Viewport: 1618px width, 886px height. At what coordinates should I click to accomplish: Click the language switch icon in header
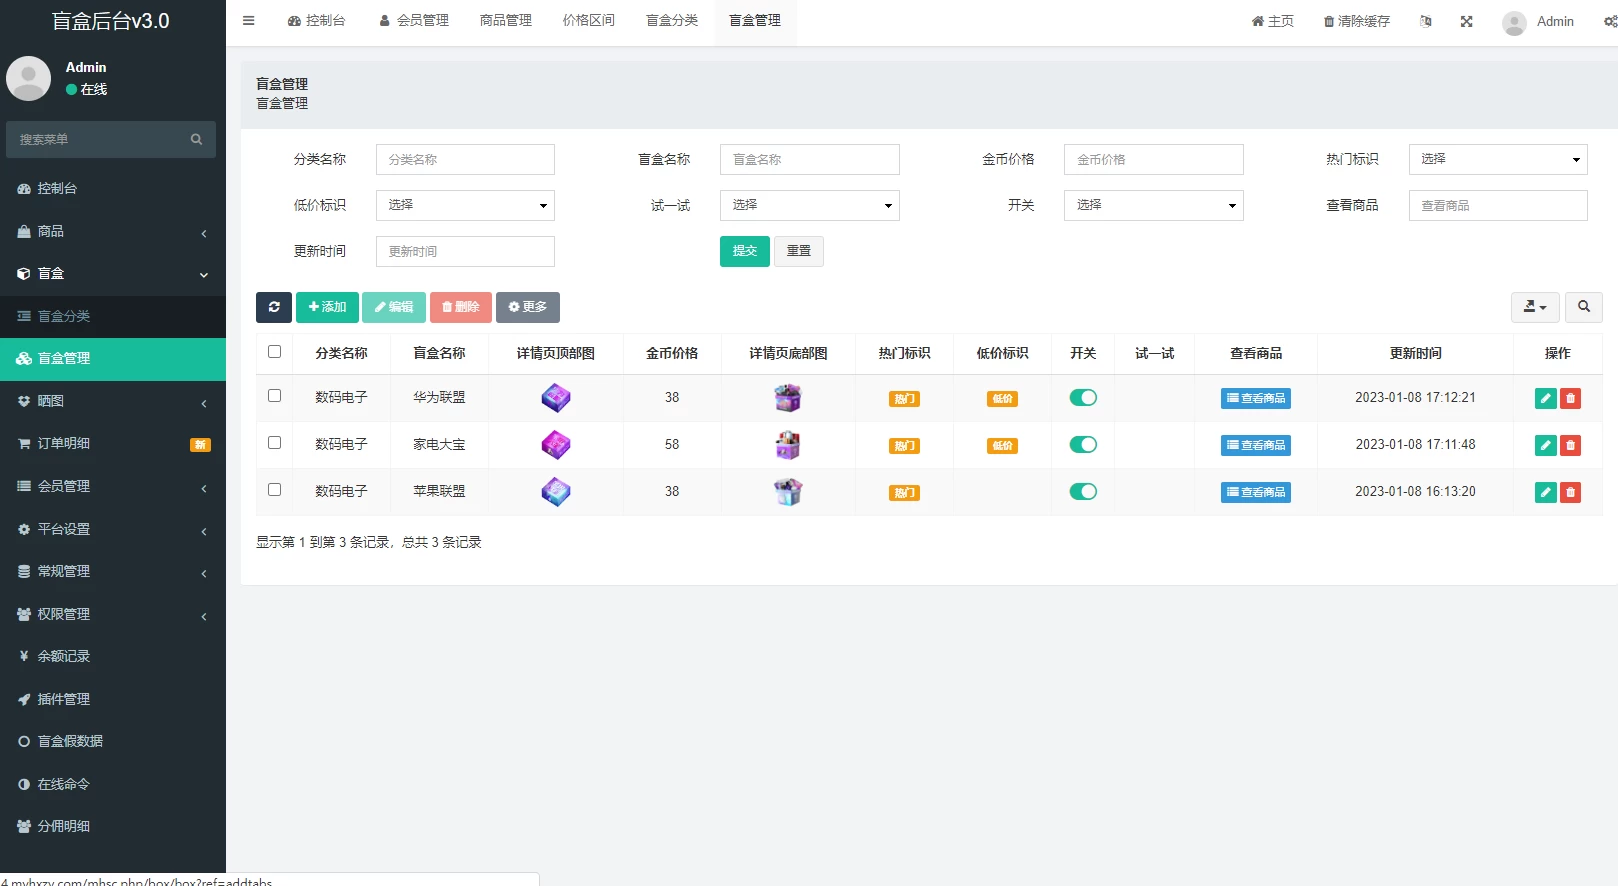(1425, 21)
